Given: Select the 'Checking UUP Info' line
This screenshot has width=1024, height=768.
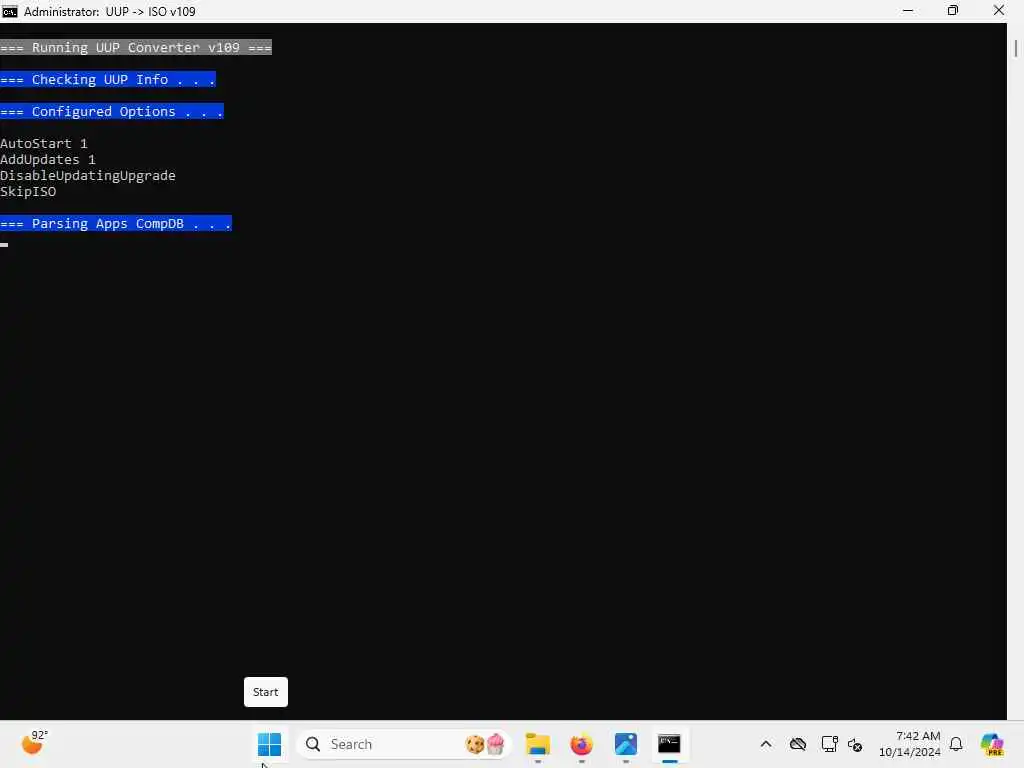Looking at the screenshot, I should pos(108,79).
